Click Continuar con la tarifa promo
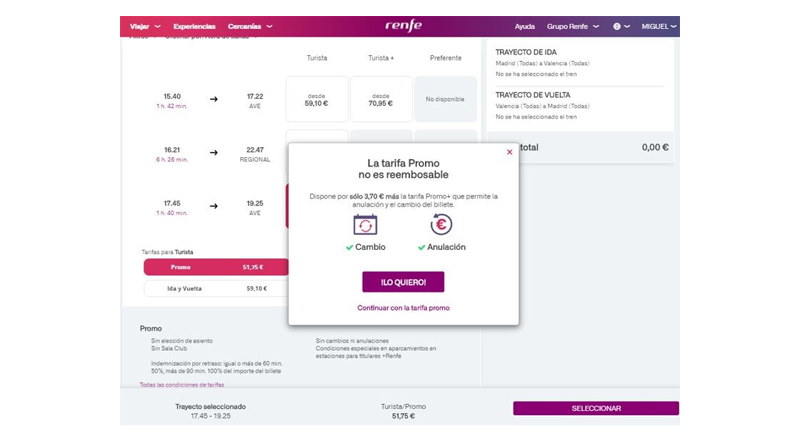 [403, 308]
